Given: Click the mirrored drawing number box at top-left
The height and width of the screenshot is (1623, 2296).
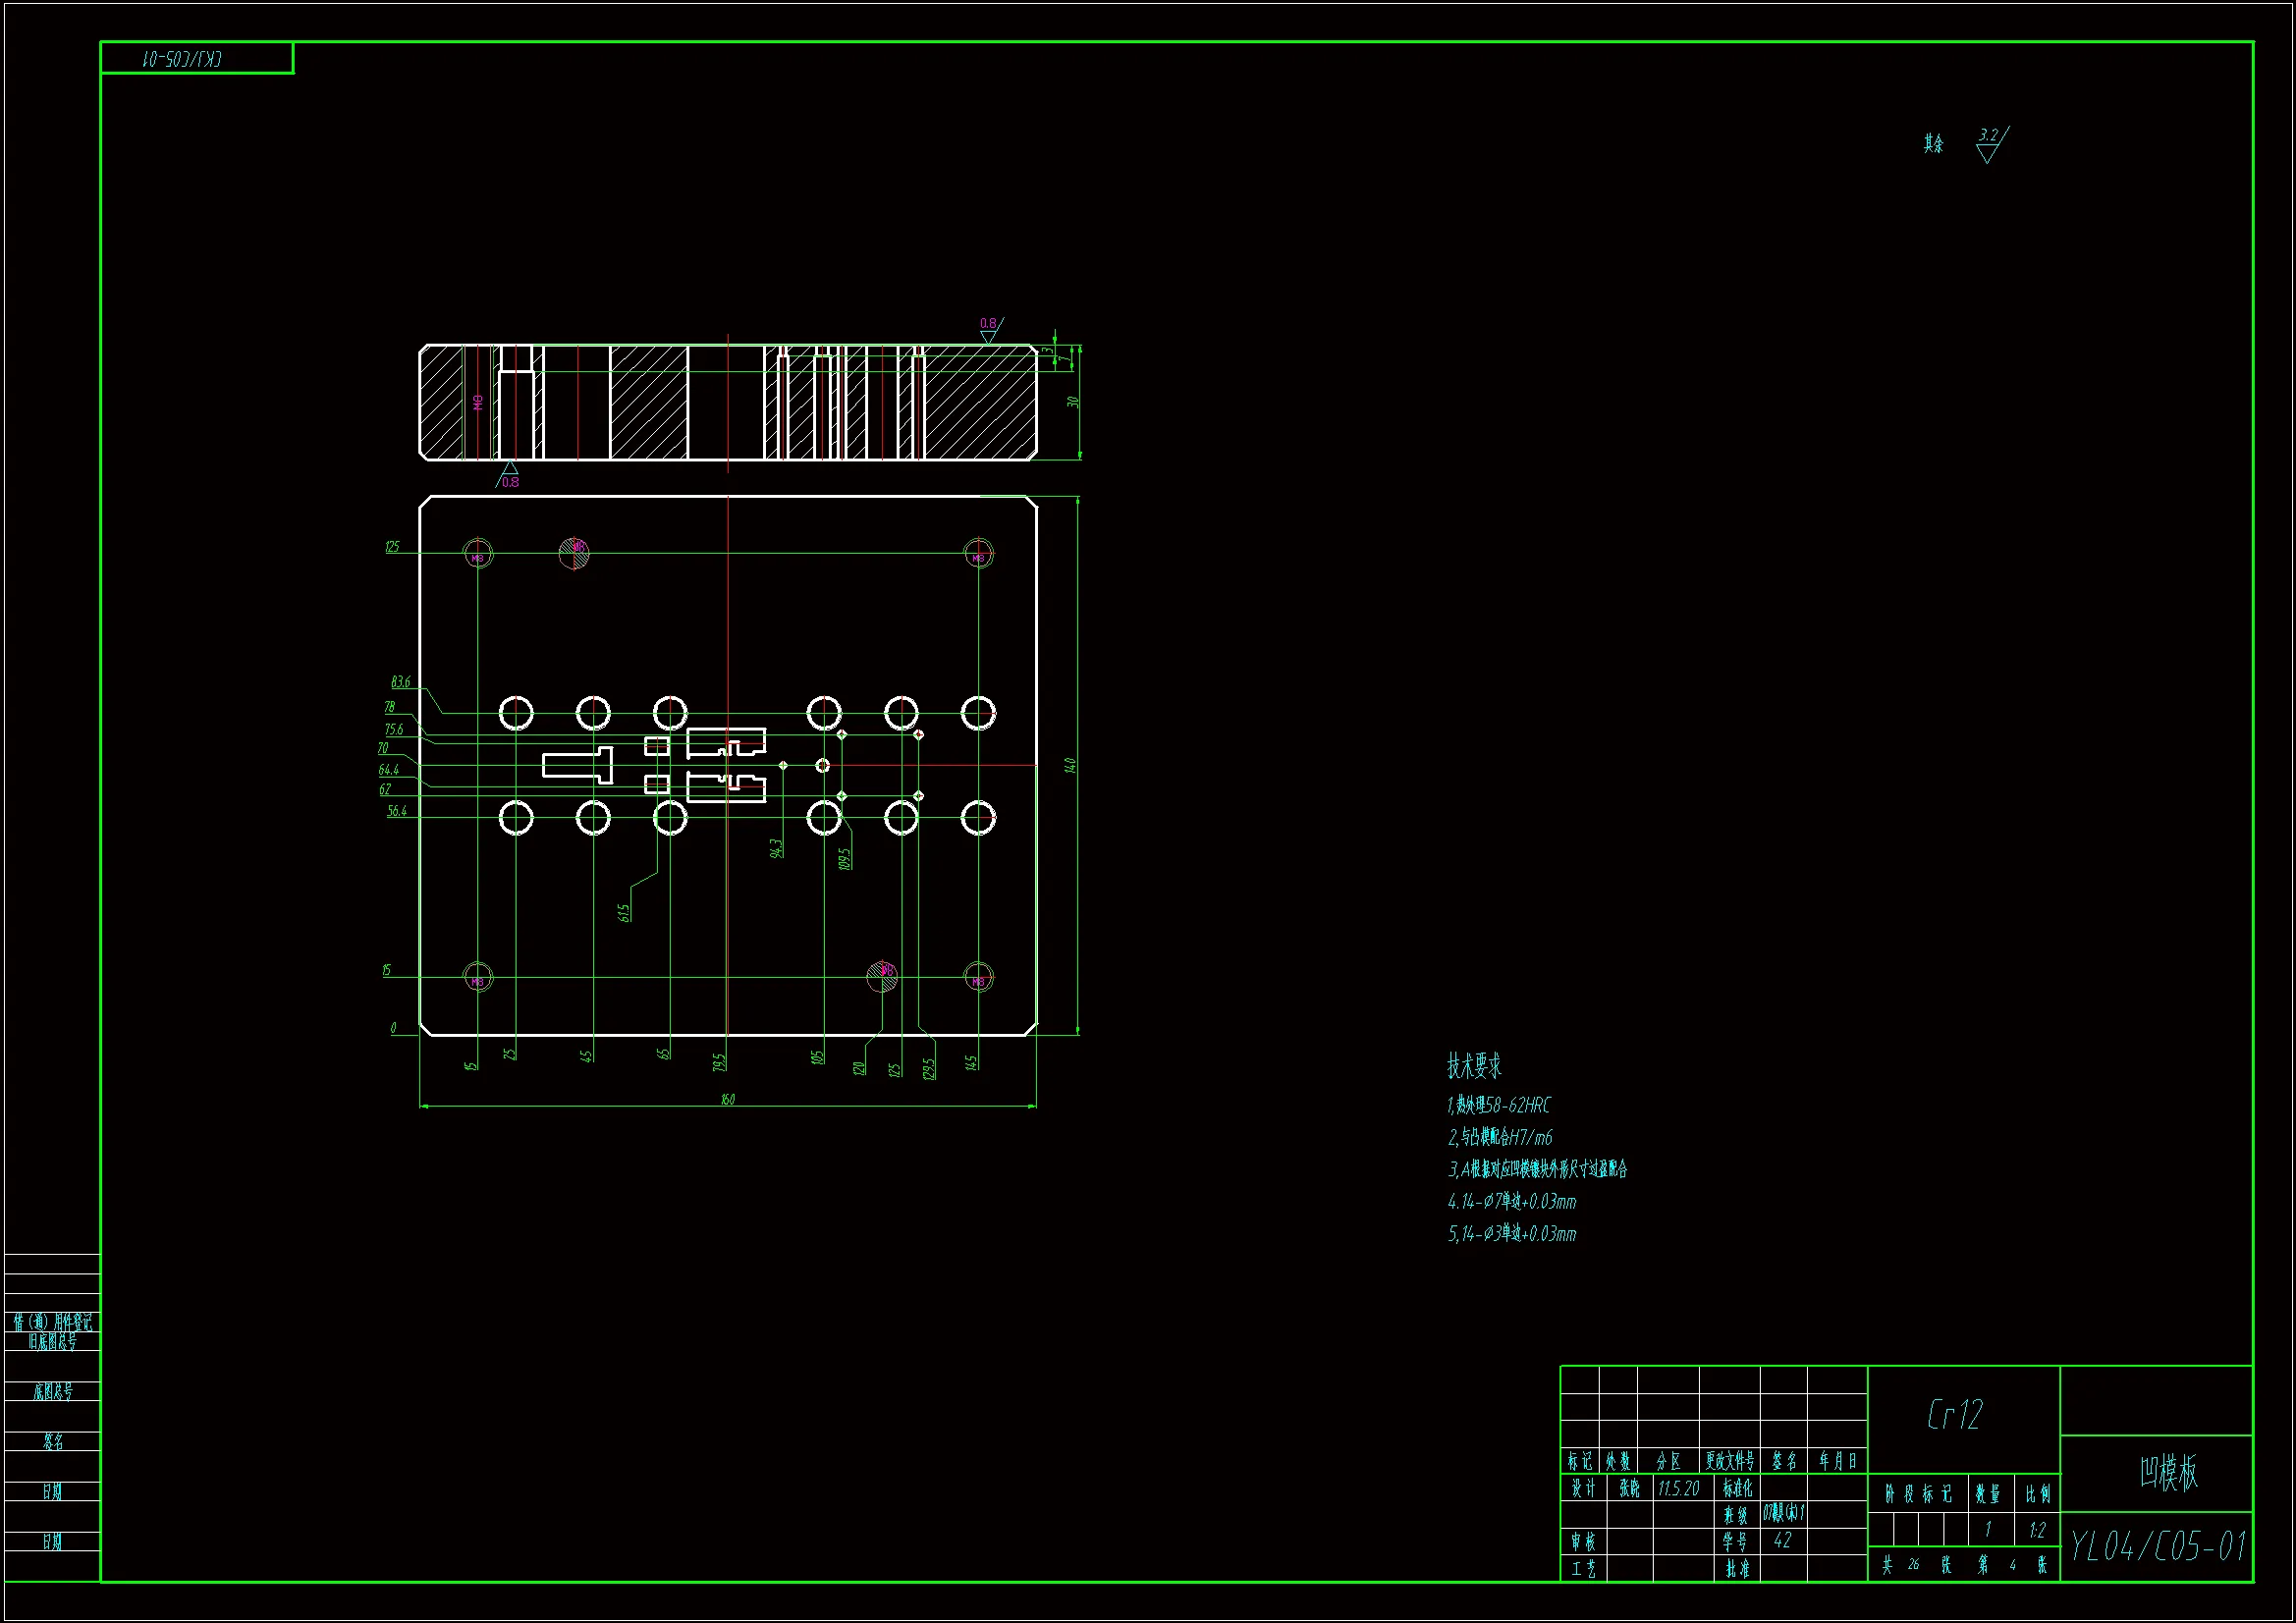Looking at the screenshot, I should tap(196, 58).
